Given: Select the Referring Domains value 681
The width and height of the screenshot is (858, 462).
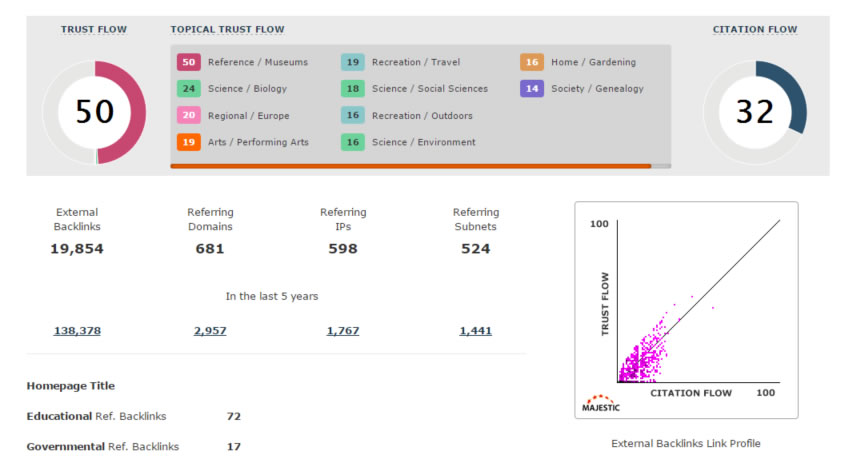Looking at the screenshot, I should [210, 249].
